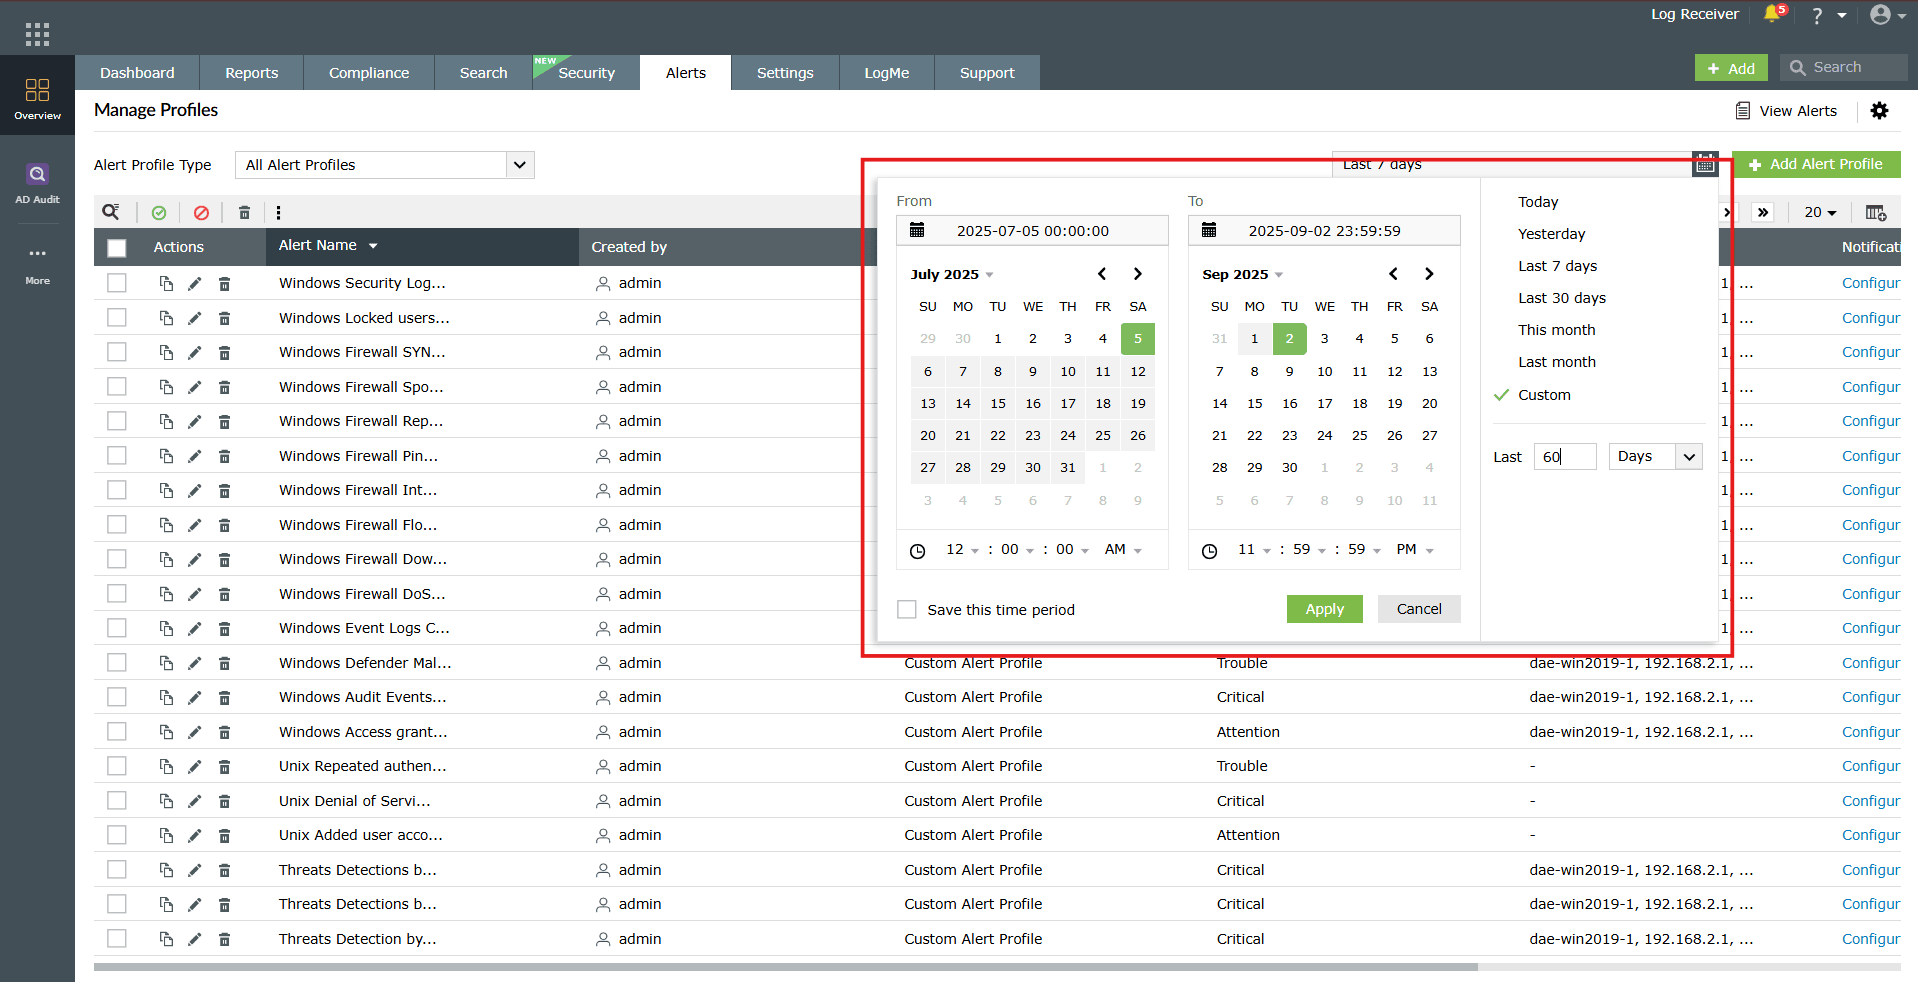Open the To time PM dropdown
Viewport: 1918px width, 982px height.
point(1415,549)
